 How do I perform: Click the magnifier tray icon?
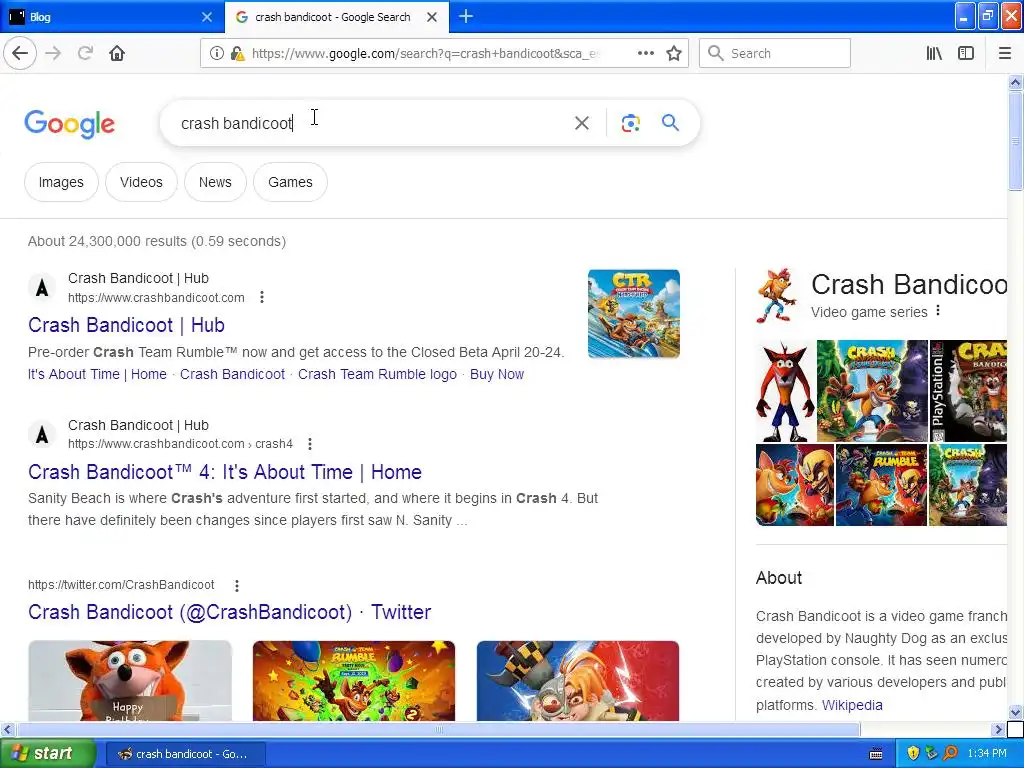click(950, 753)
